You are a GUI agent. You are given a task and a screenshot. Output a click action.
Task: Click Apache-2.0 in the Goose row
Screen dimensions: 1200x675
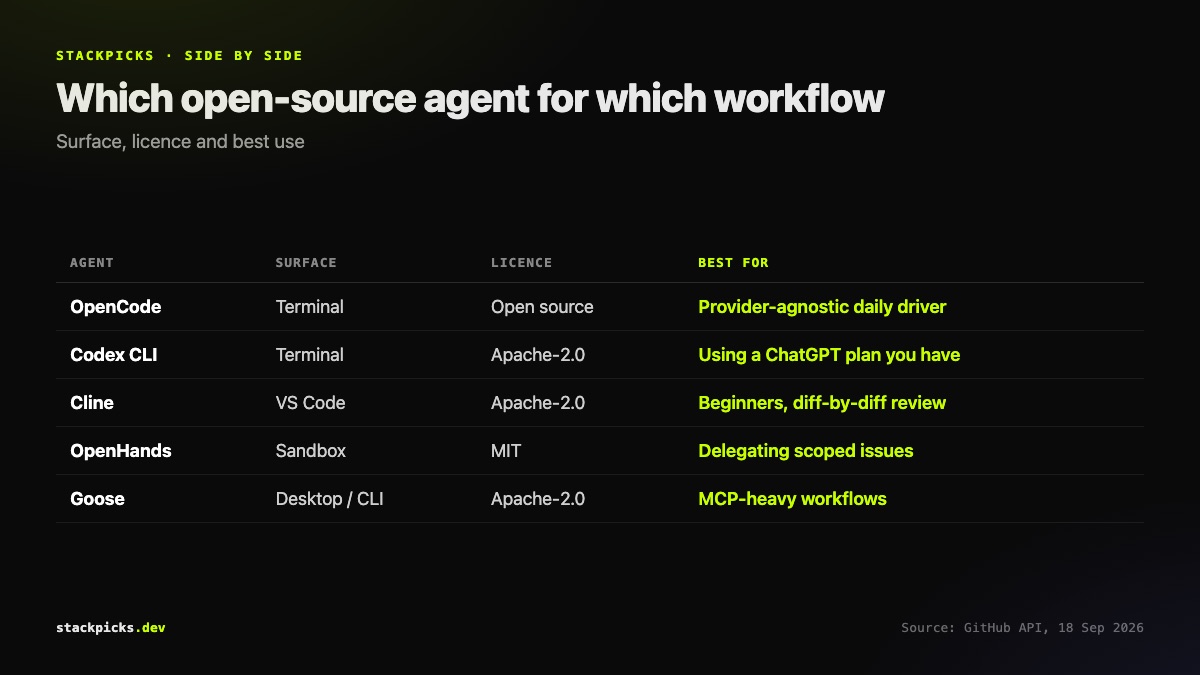coord(538,499)
